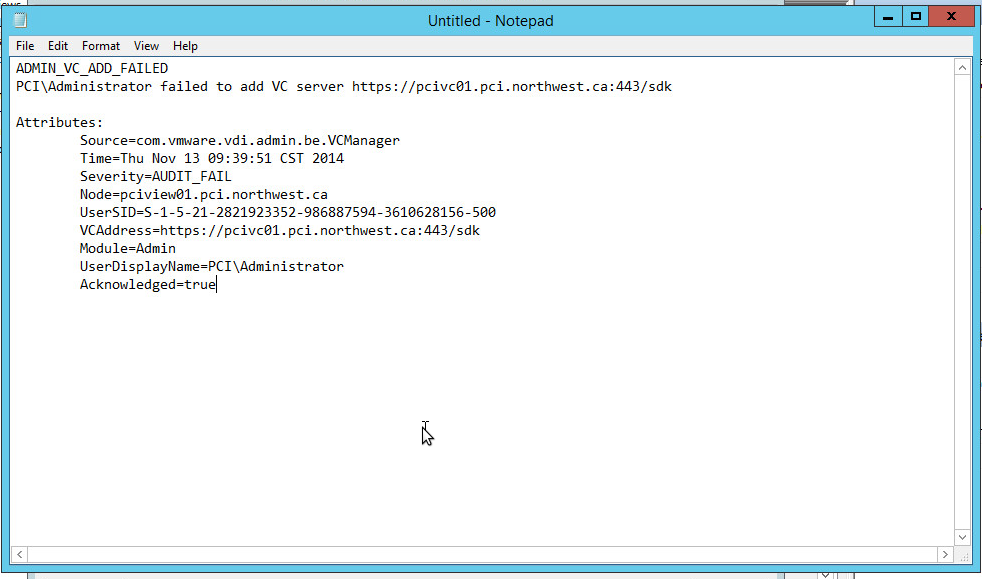Click the Source=com.vmware.vdi.admin.be.VCManager line
Screen dimensions: 982x579
click(x=240, y=141)
